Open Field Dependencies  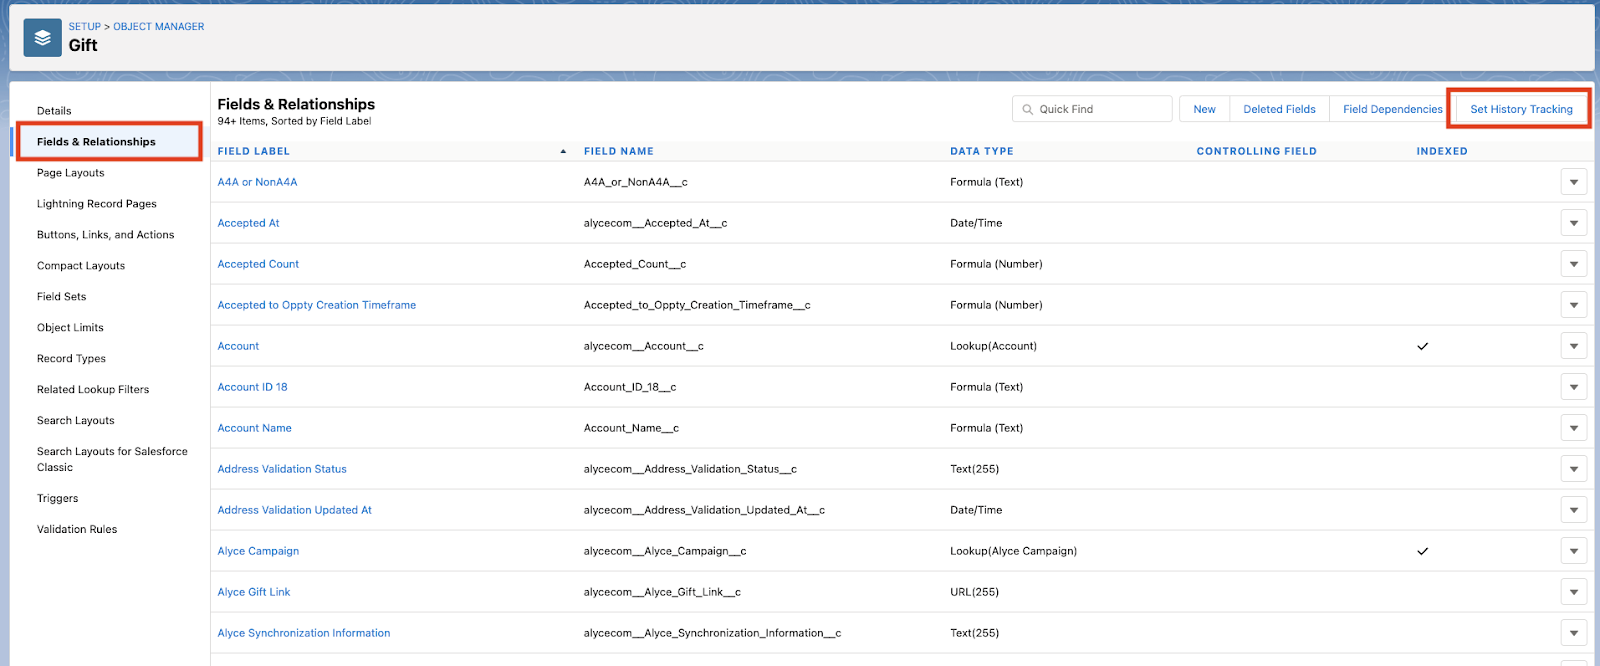tap(1392, 109)
